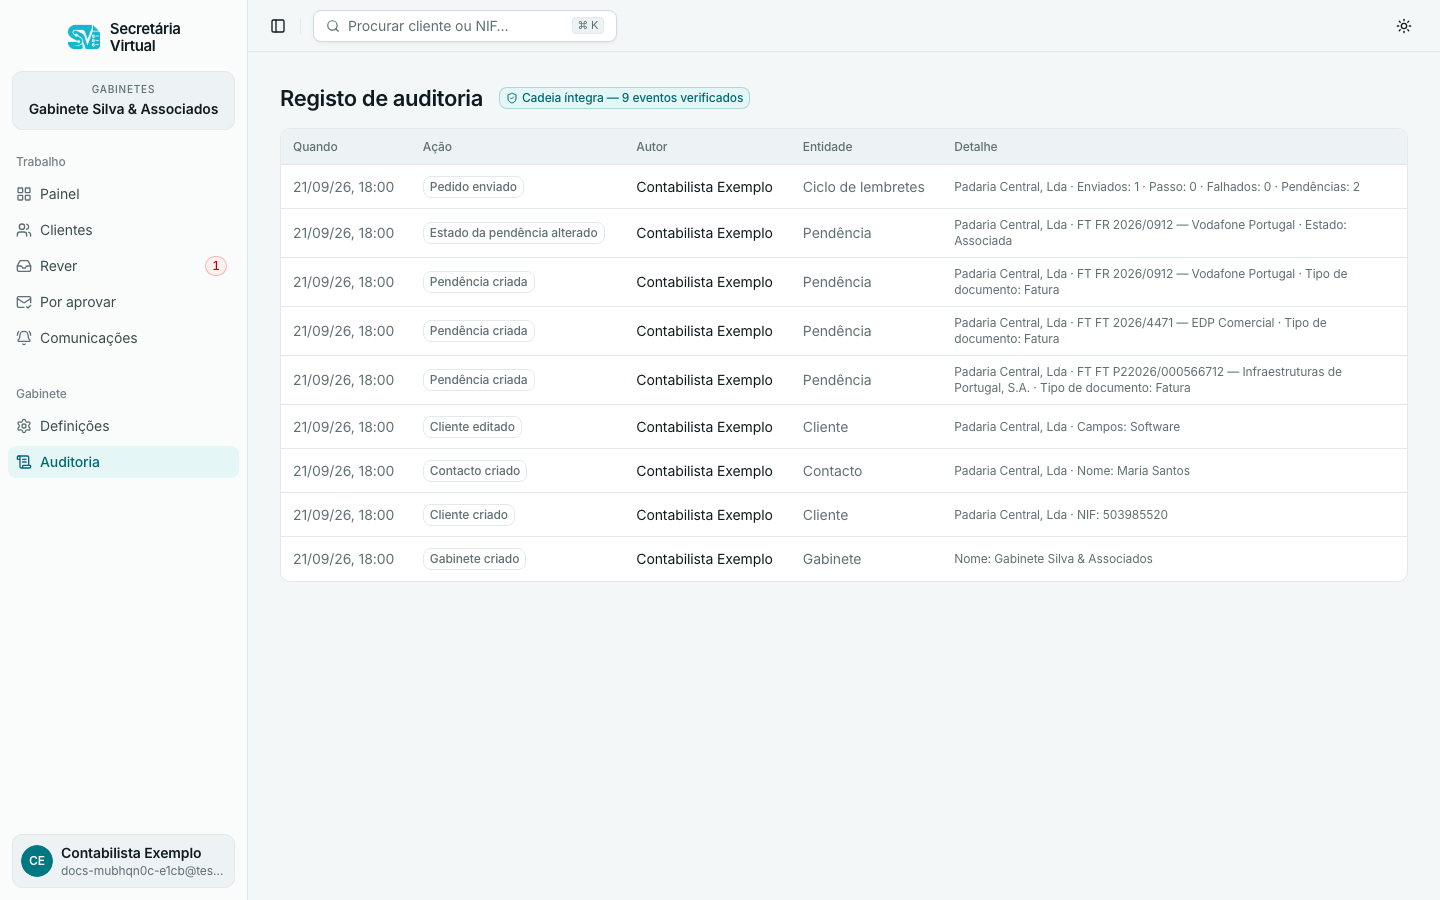1440x900 pixels.
Task: Select Auditoria in sidebar
Action: [123, 462]
